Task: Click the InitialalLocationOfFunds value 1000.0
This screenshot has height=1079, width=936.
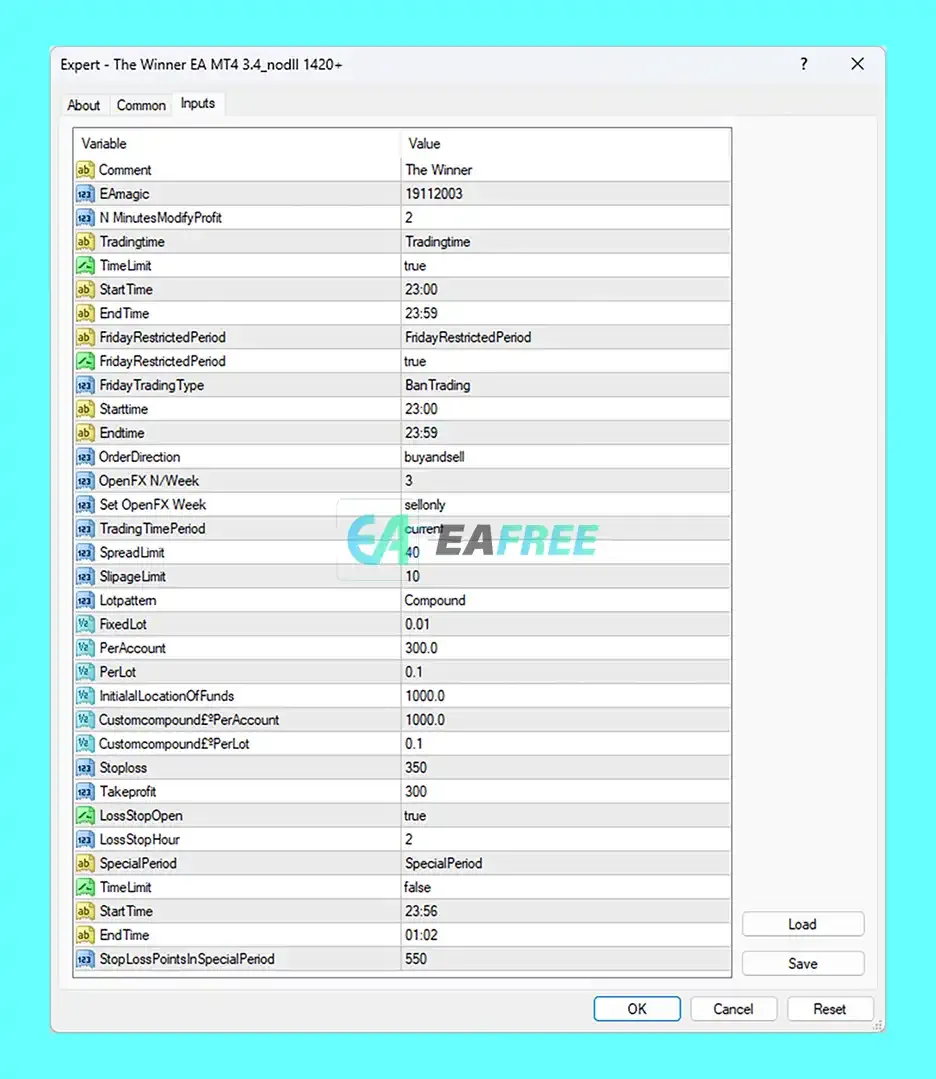Action: click(425, 696)
